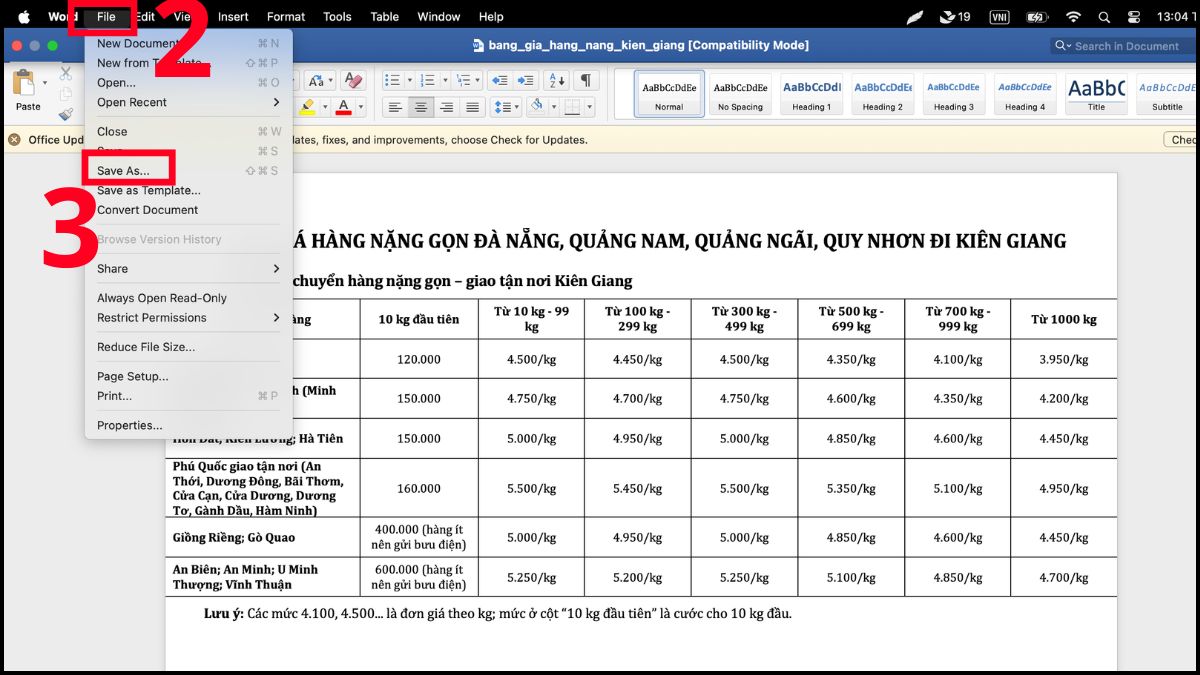Open the macOS Control Center
Image resolution: width=1200 pixels, height=675 pixels.
click(1134, 17)
